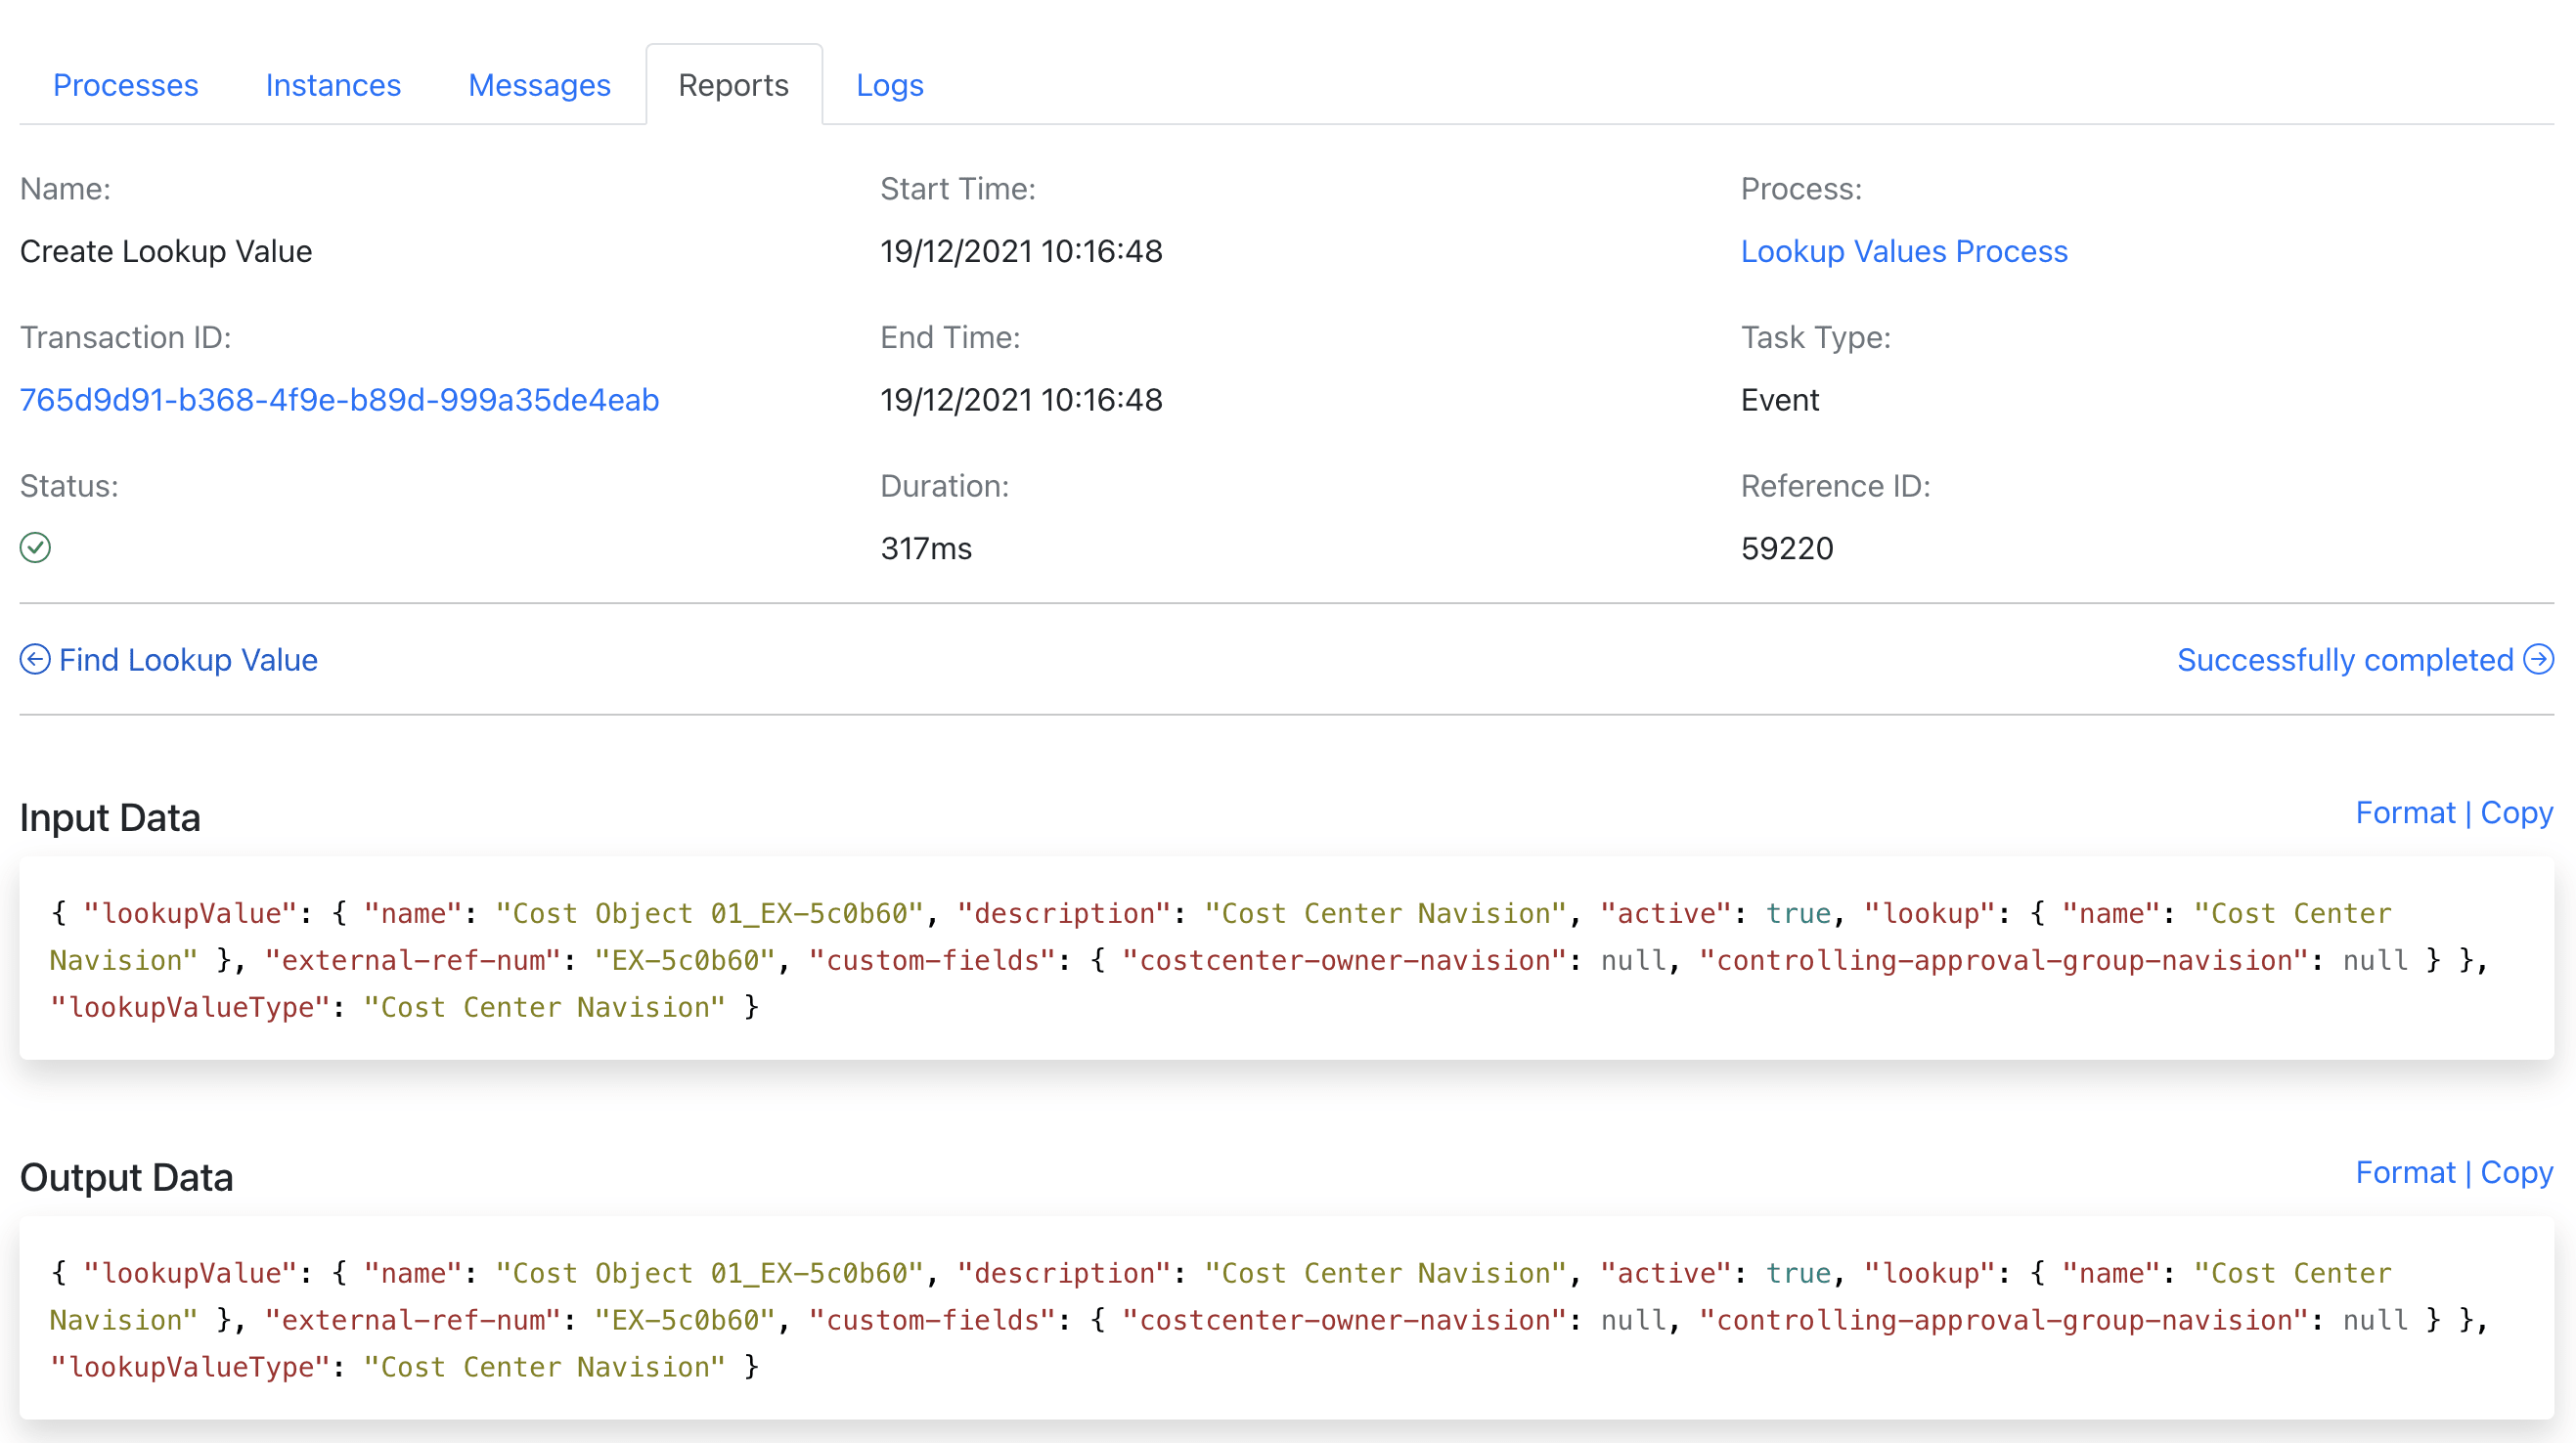Click inside the Output Data JSON block

(1200, 1319)
